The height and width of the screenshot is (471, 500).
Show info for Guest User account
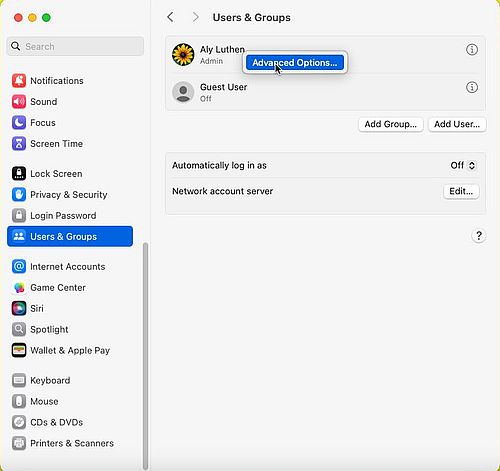coord(472,87)
